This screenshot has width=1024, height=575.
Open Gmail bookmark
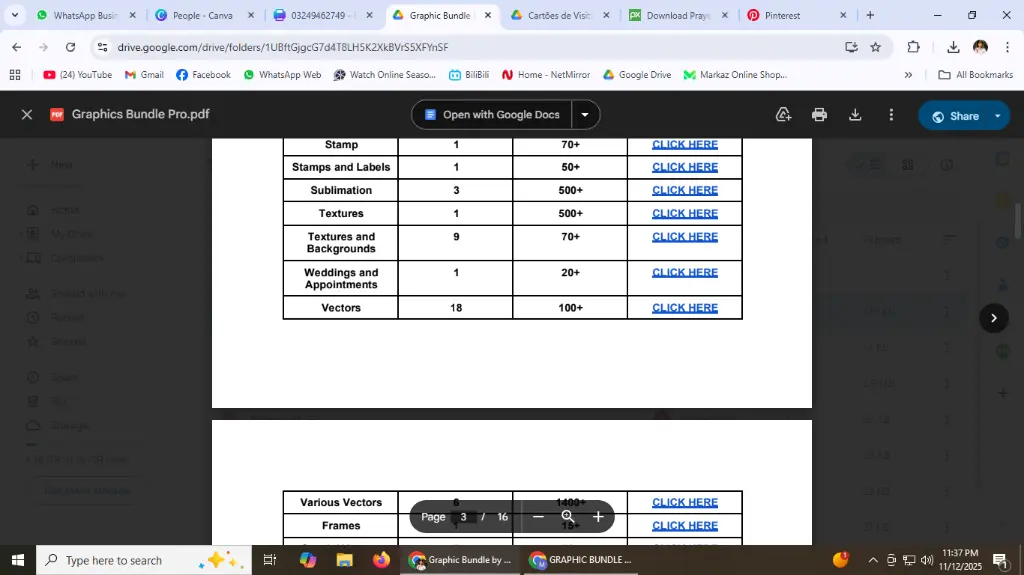click(144, 75)
